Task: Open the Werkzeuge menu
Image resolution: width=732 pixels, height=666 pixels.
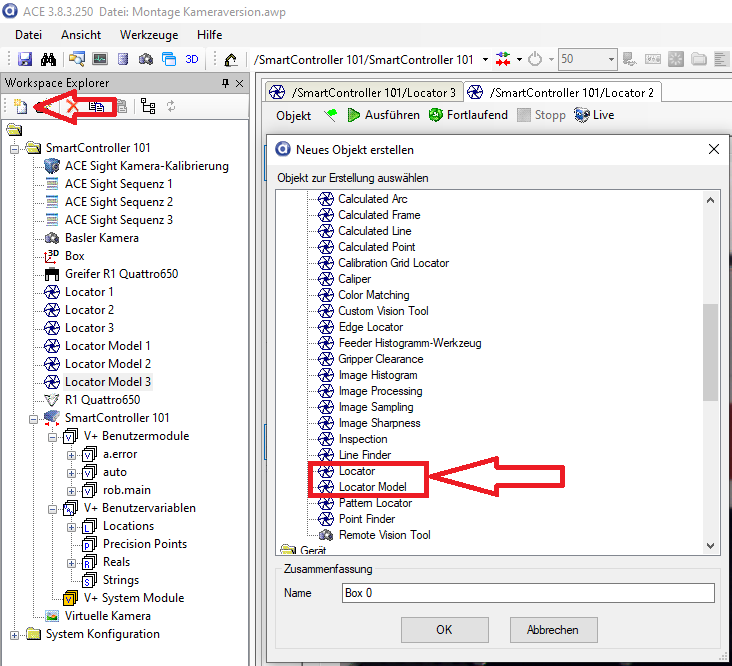Action: 148,34
